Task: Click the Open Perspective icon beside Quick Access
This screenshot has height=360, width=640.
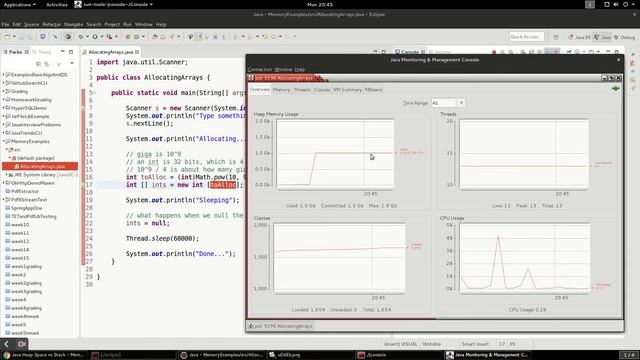Action: 556,37
